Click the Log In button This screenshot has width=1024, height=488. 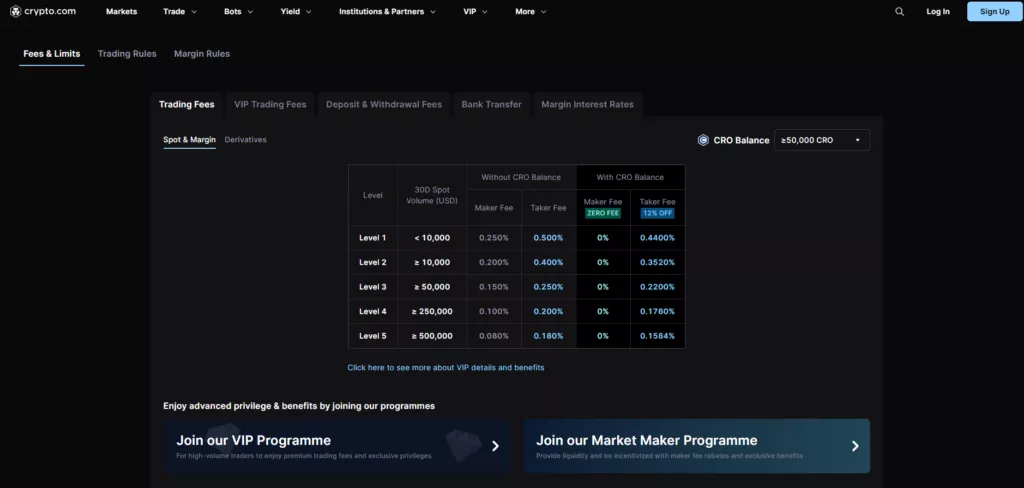coord(938,12)
